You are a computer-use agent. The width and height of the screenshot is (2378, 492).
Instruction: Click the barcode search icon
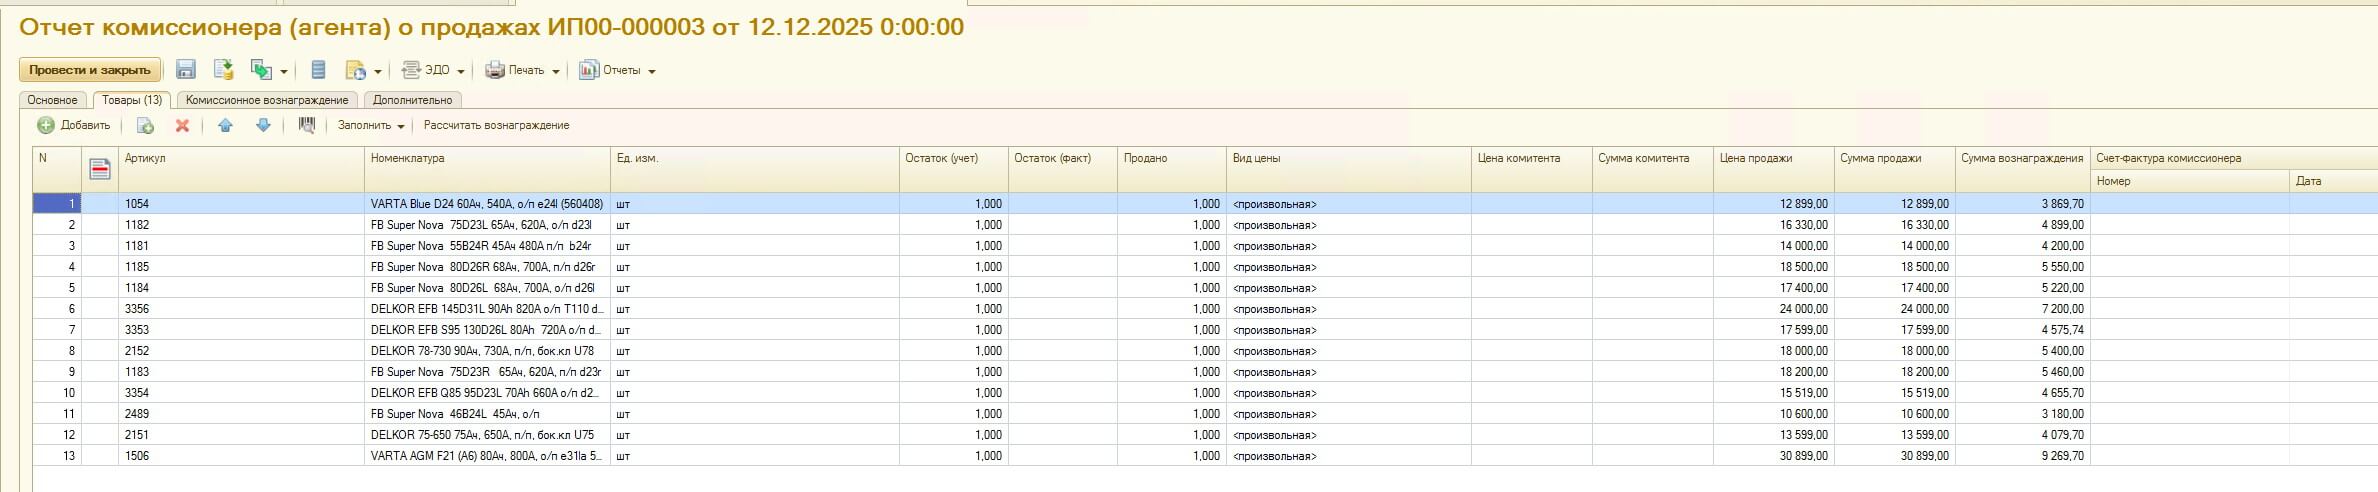click(x=307, y=126)
